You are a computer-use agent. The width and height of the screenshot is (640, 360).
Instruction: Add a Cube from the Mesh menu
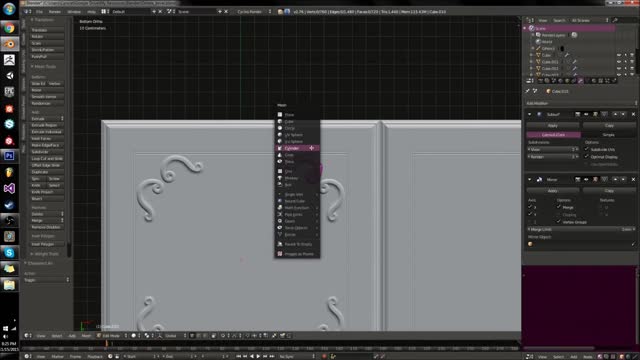pos(297,121)
